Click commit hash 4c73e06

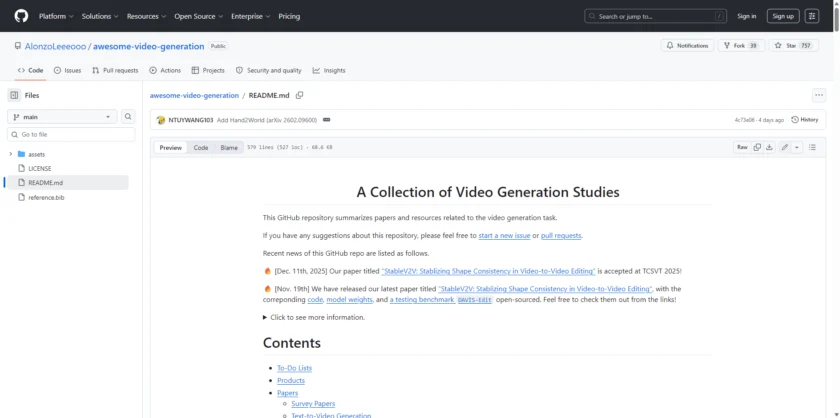[745, 120]
